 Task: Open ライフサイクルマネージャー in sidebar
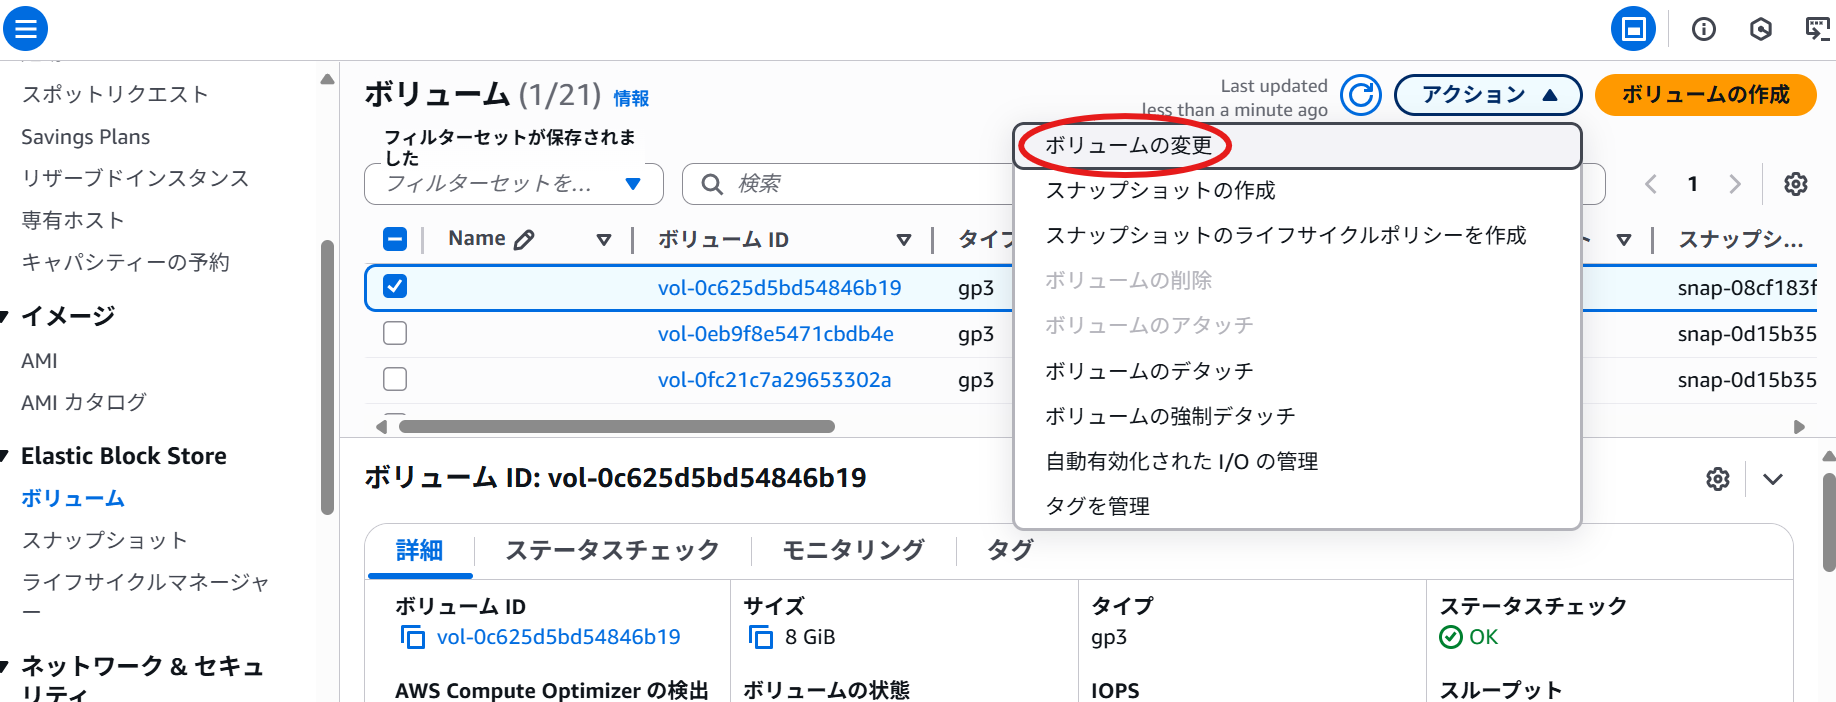pos(146,594)
